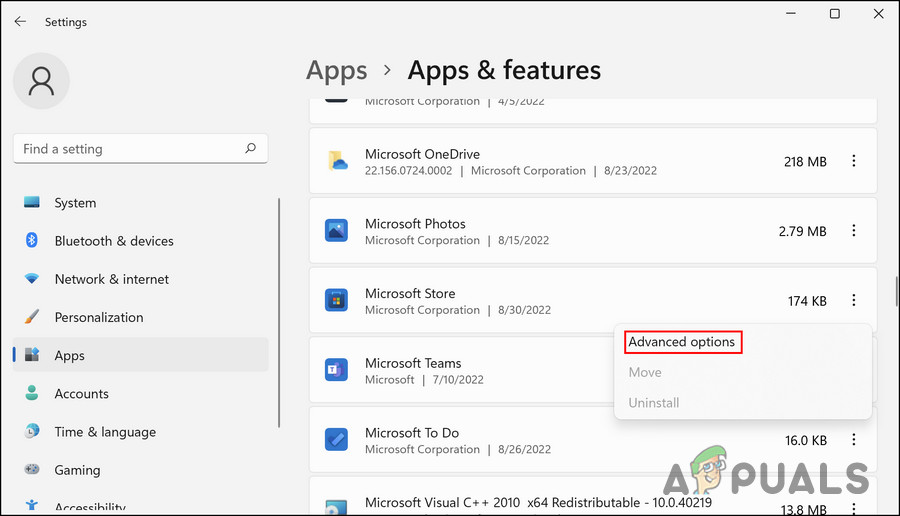Click the Microsoft Store name text

click(410, 293)
